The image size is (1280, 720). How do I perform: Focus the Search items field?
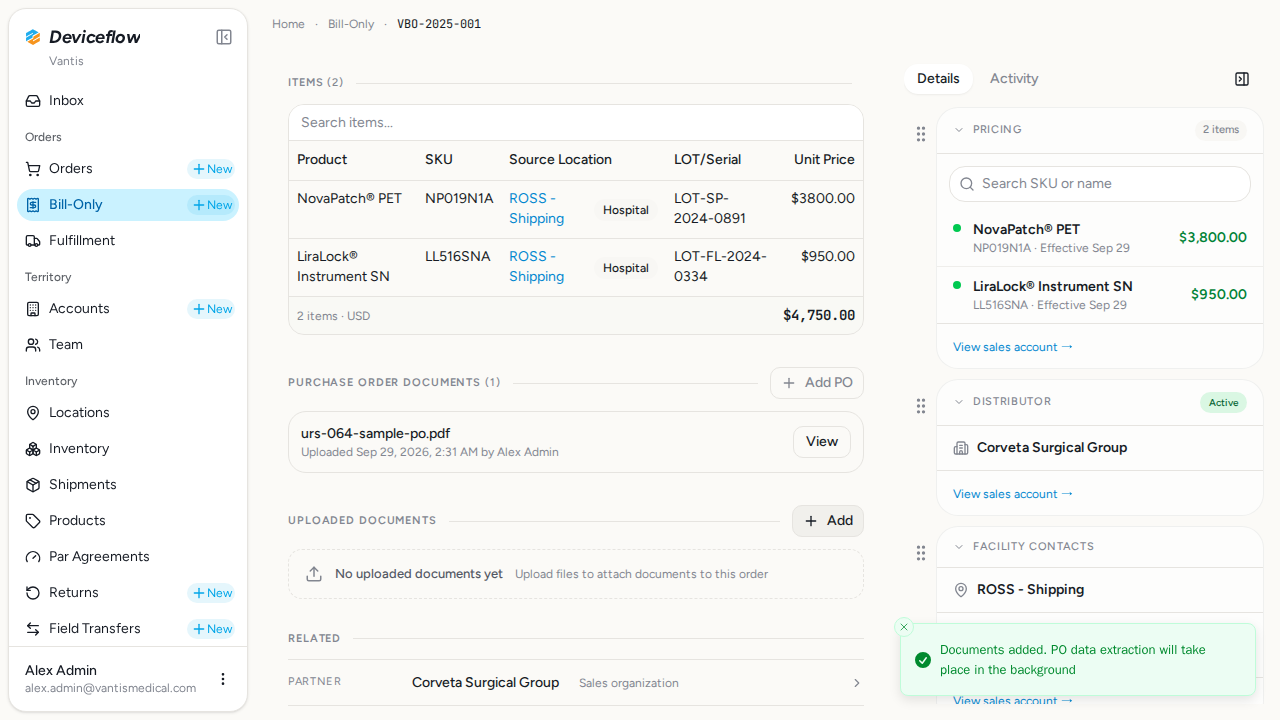576,123
